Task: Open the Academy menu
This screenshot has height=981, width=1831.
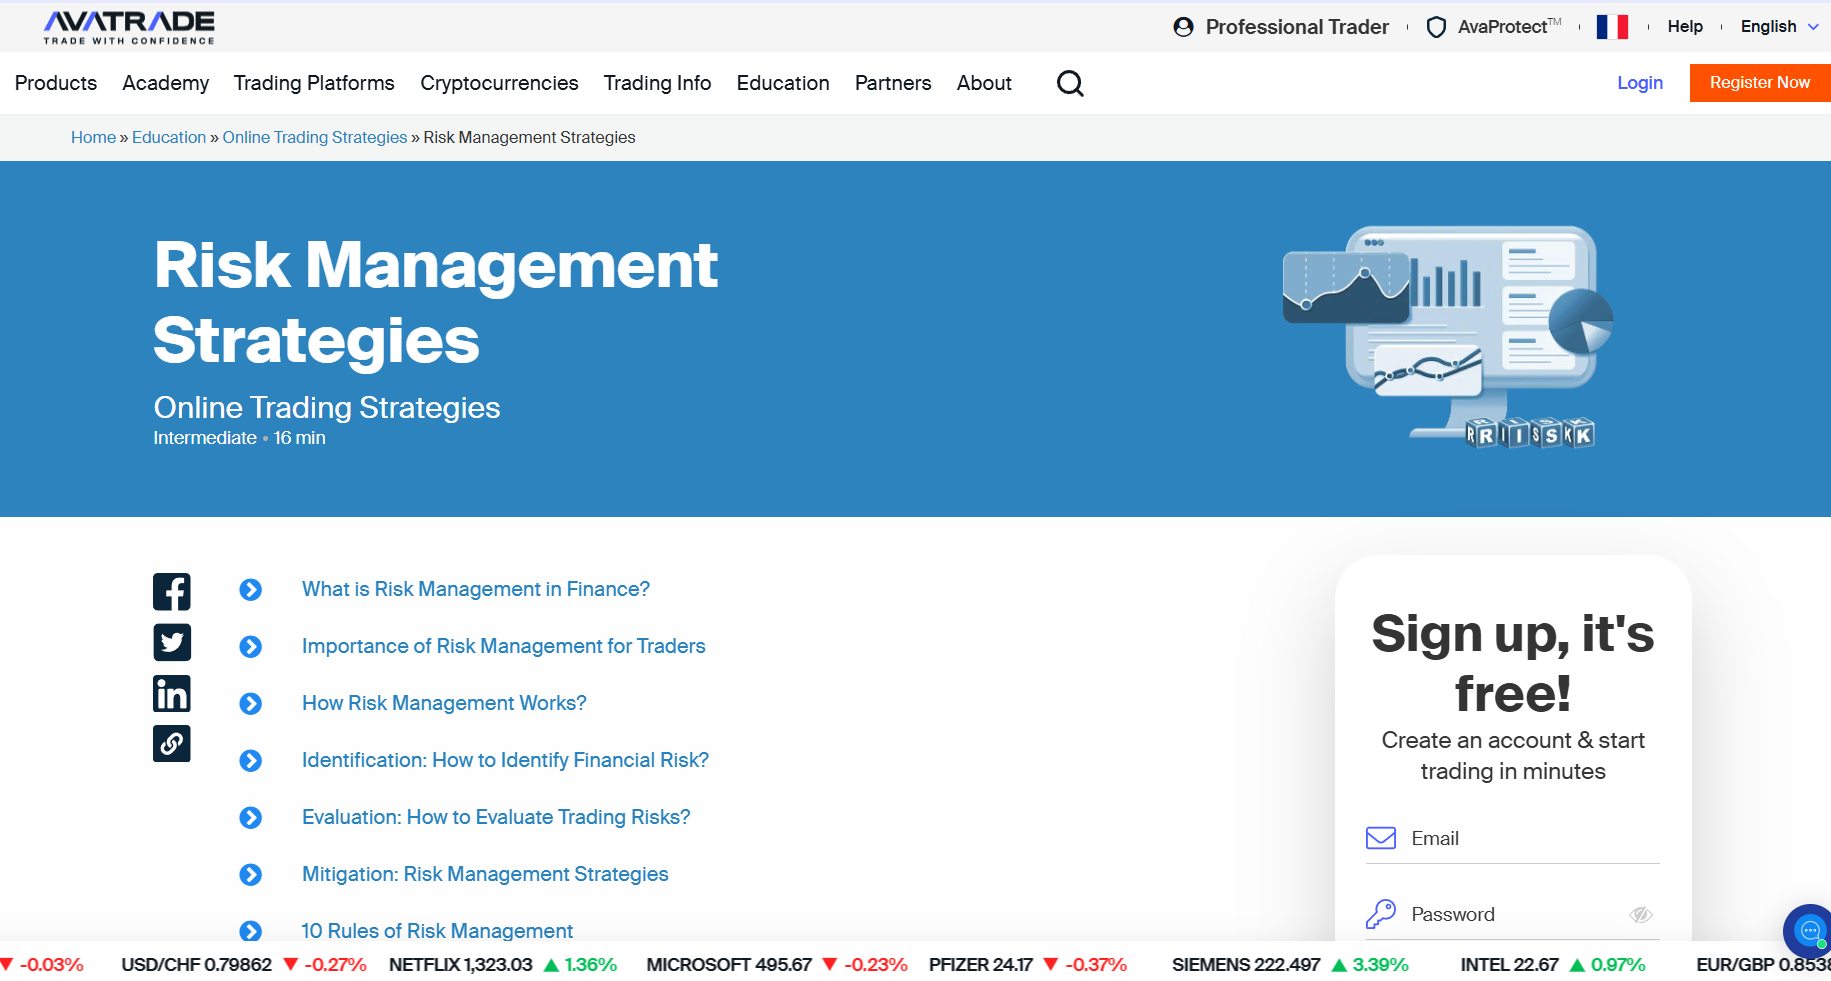Action: point(166,83)
